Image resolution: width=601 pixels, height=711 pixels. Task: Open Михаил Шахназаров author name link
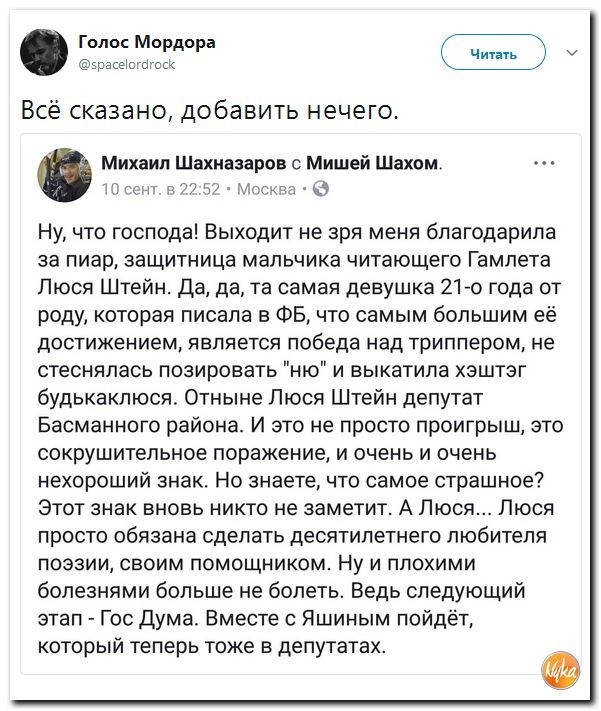(194, 164)
